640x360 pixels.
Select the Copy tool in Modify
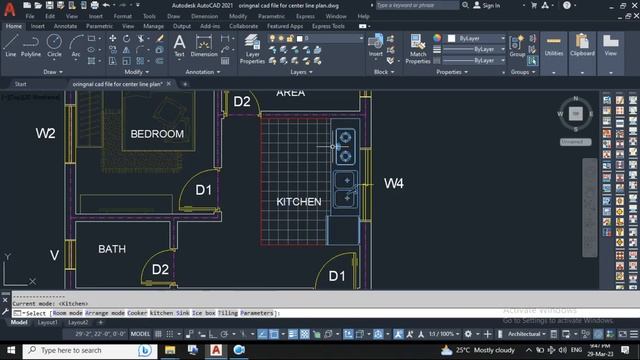tap(113, 50)
